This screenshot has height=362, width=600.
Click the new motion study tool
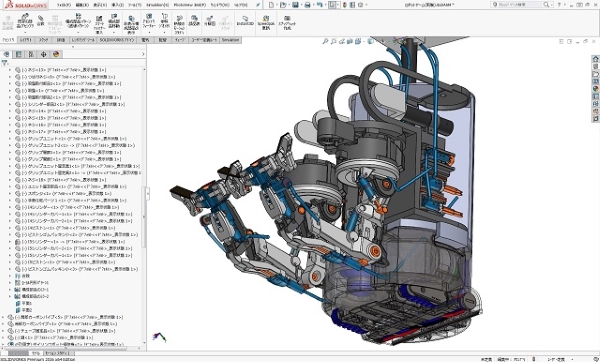pyautogui.click(x=179, y=24)
